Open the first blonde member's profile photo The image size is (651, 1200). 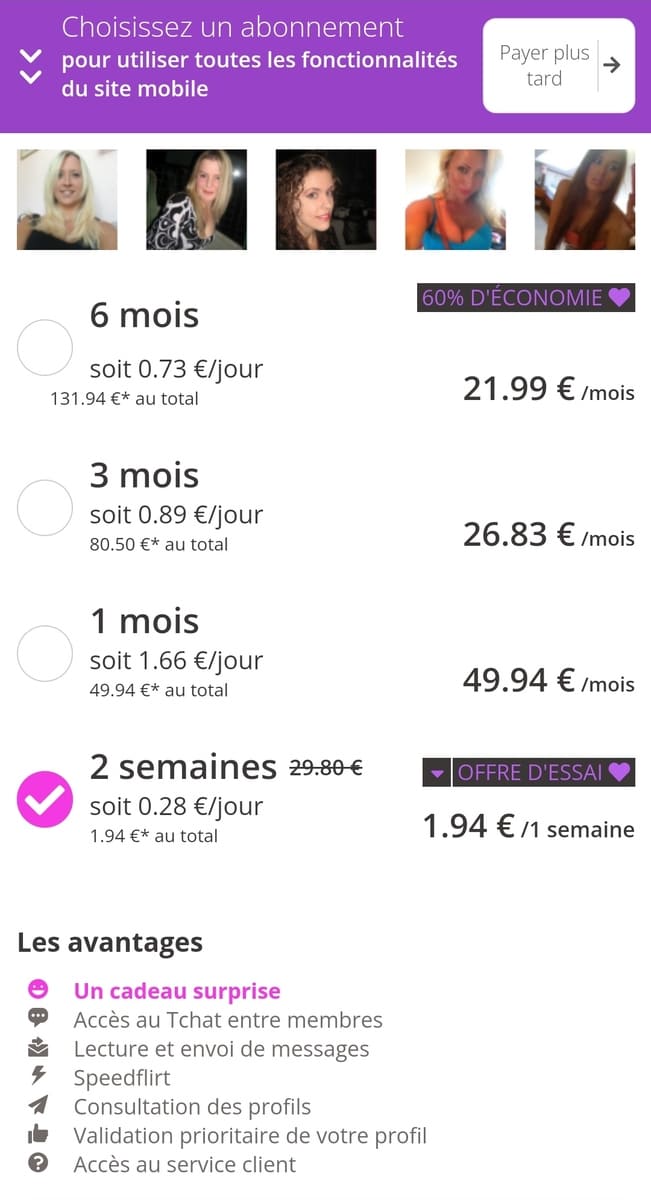pos(66,198)
